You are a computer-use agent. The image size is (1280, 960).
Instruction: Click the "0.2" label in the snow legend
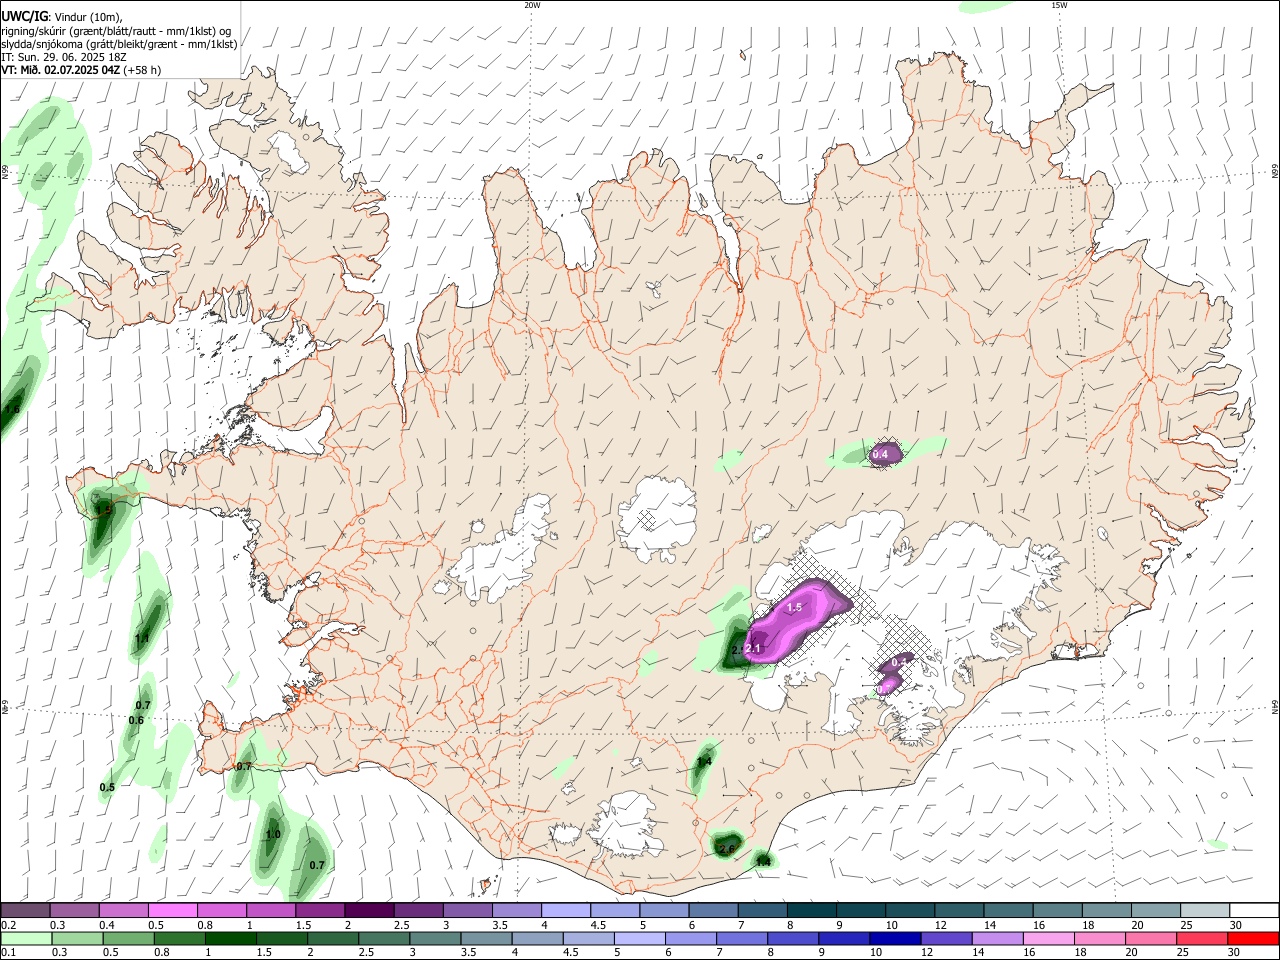click(x=8, y=925)
